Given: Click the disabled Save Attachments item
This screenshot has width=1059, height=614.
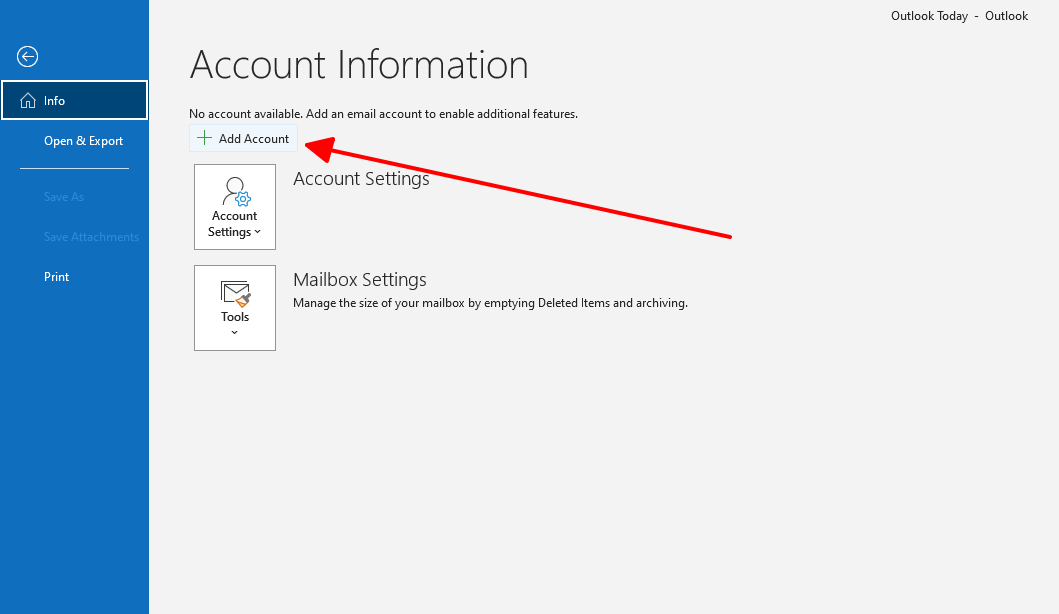Looking at the screenshot, I should tap(91, 237).
